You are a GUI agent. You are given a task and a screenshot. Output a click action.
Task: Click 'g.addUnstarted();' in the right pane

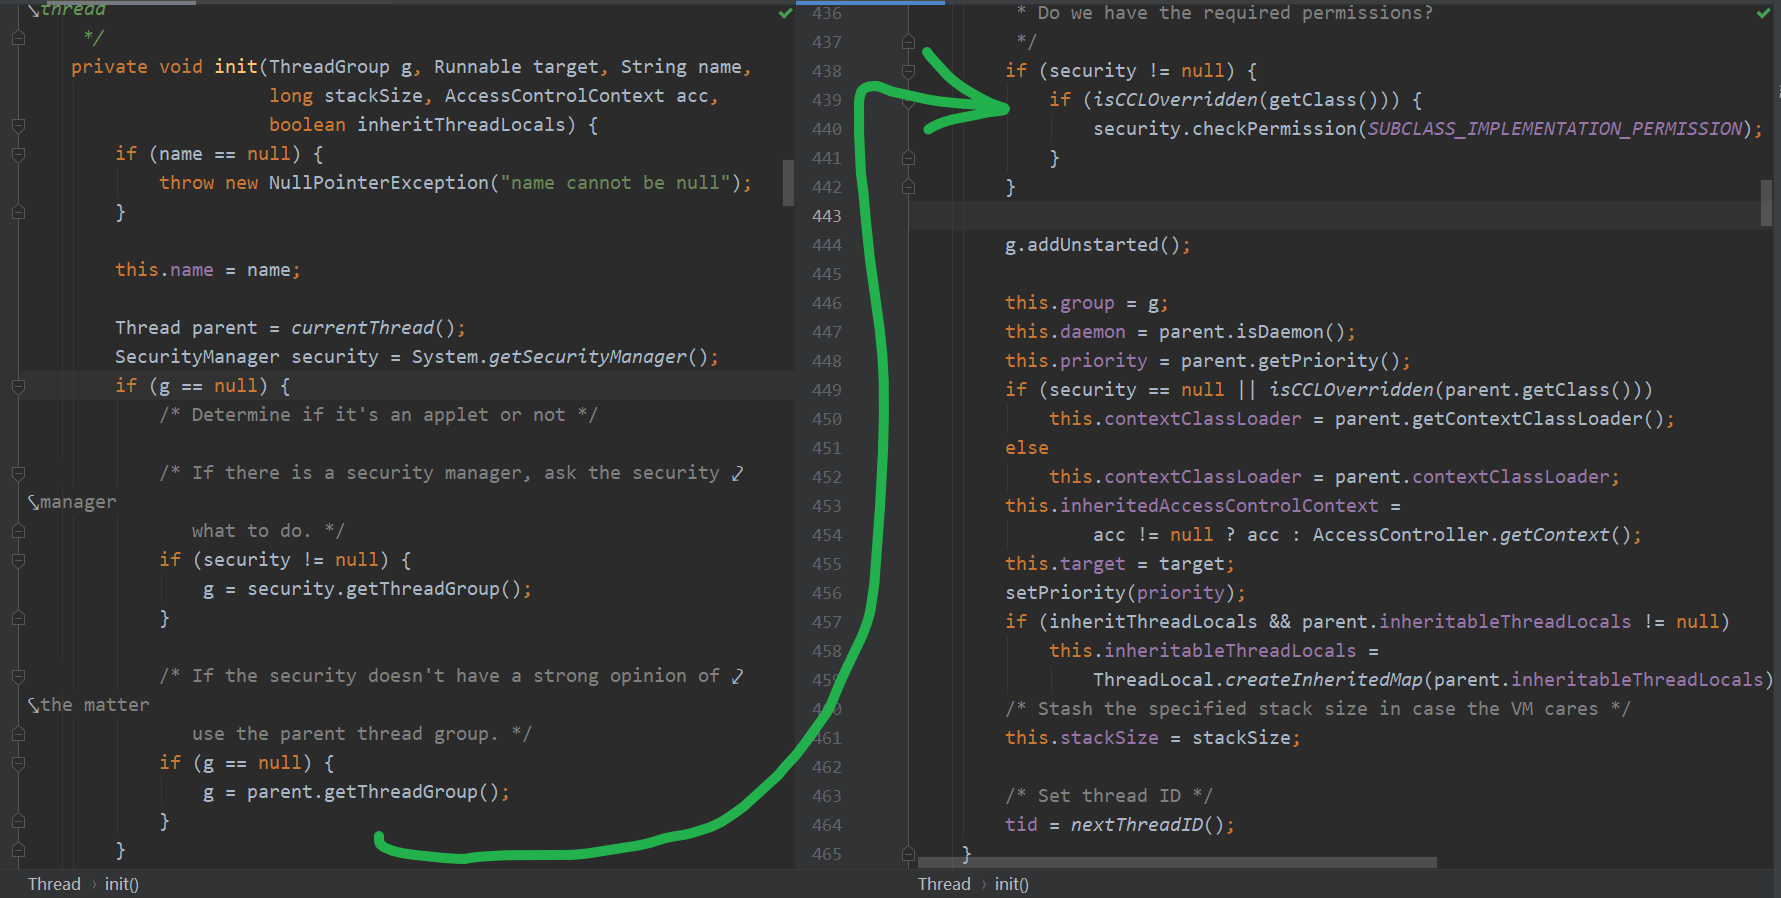1097,245
